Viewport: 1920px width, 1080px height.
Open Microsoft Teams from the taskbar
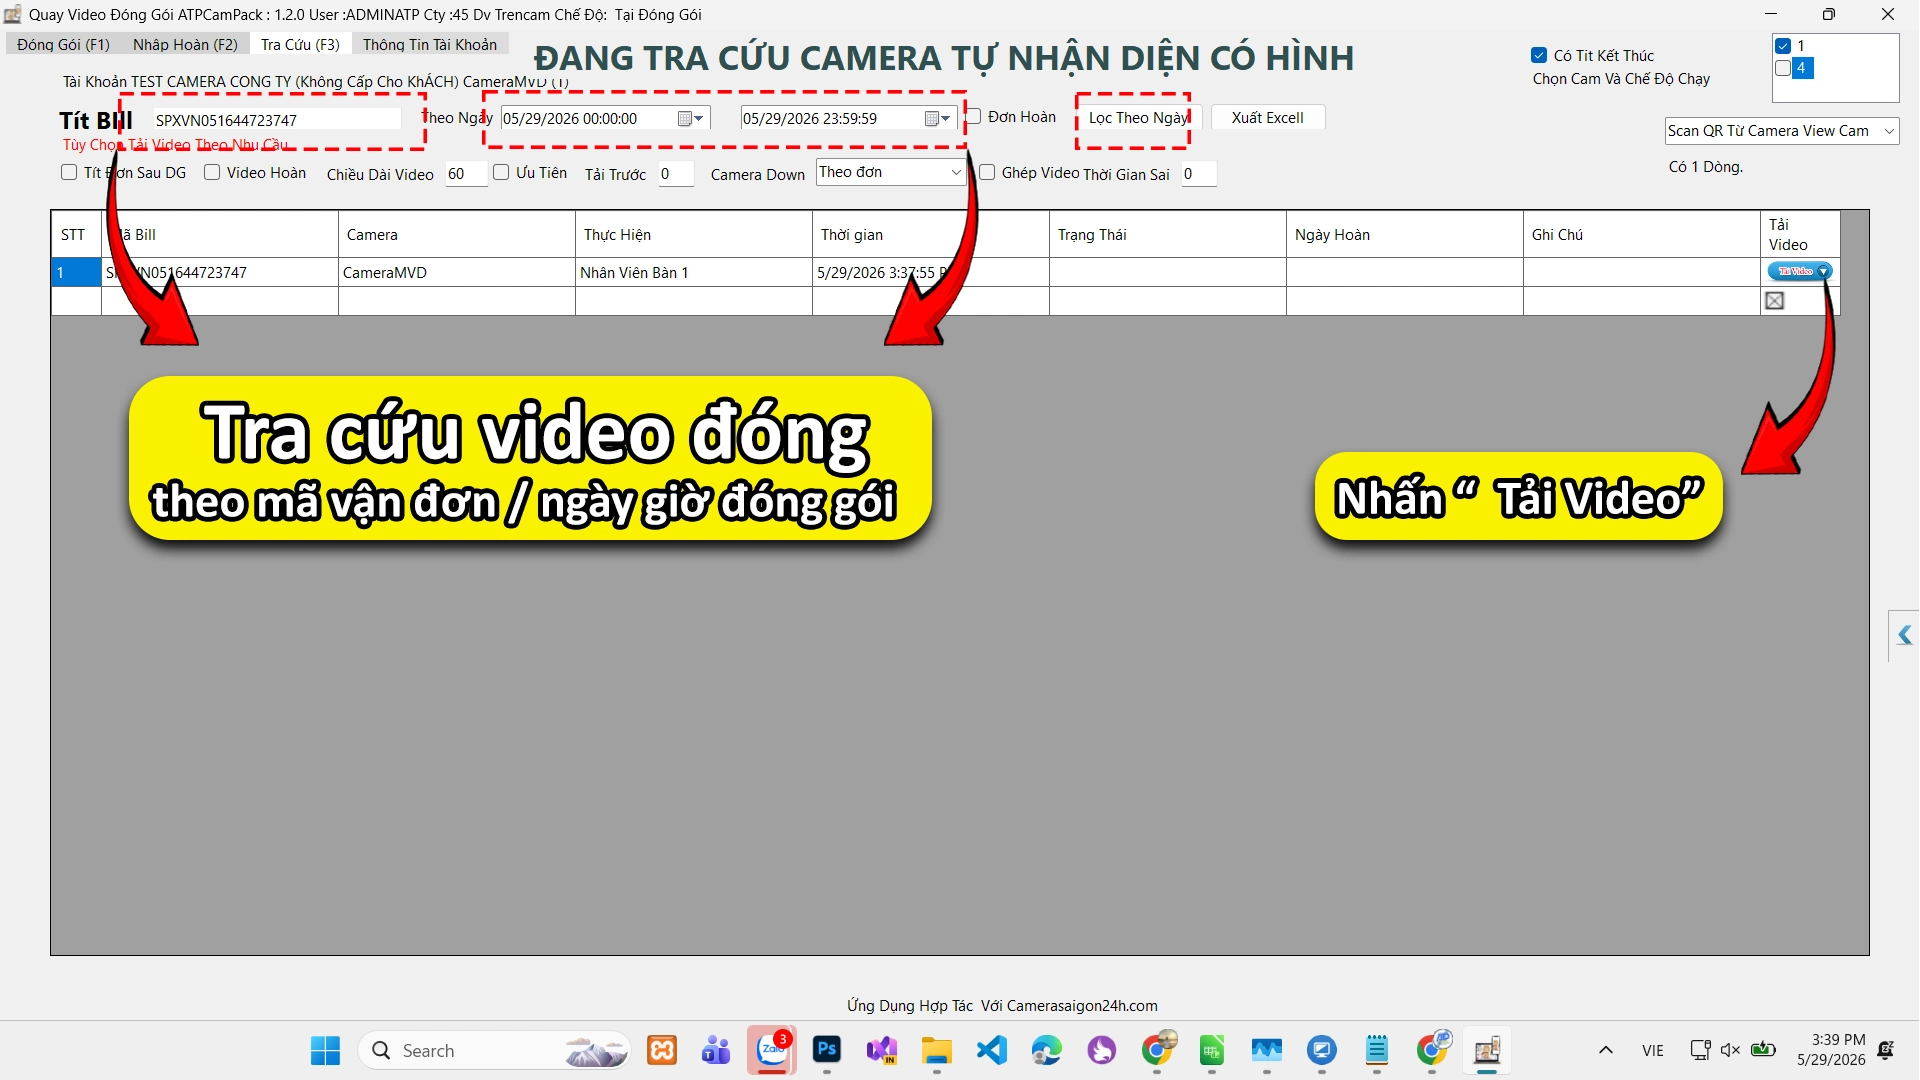(x=716, y=1050)
